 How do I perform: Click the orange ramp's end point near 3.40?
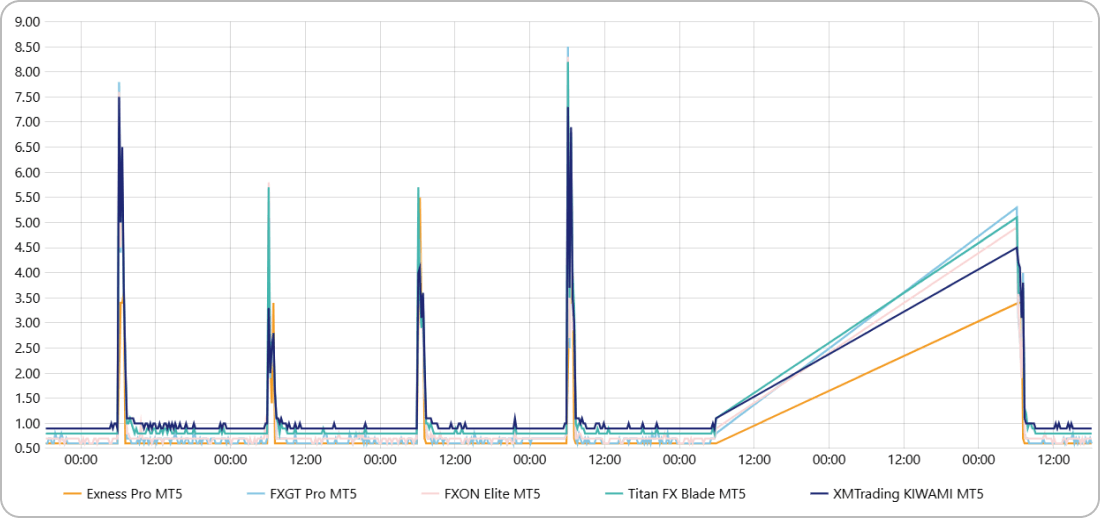coord(1016,303)
